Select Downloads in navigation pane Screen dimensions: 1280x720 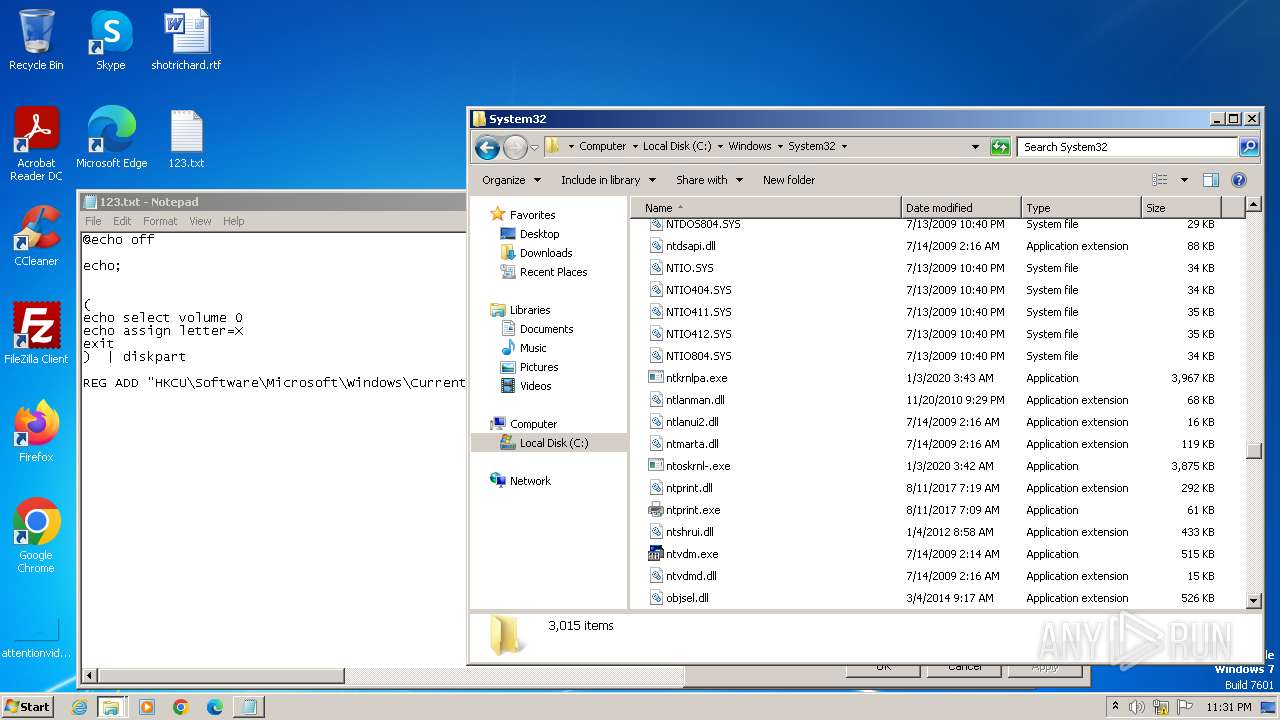(x=545, y=253)
